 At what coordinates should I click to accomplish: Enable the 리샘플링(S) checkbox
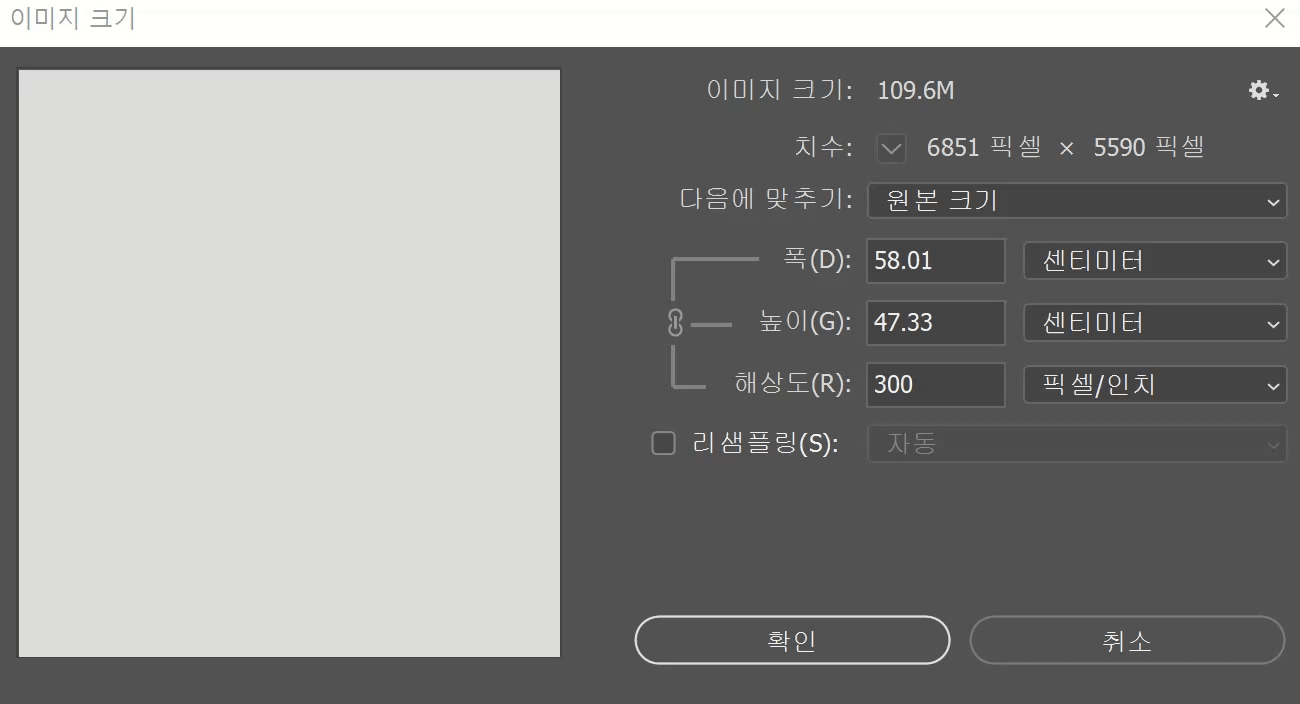coord(664,443)
